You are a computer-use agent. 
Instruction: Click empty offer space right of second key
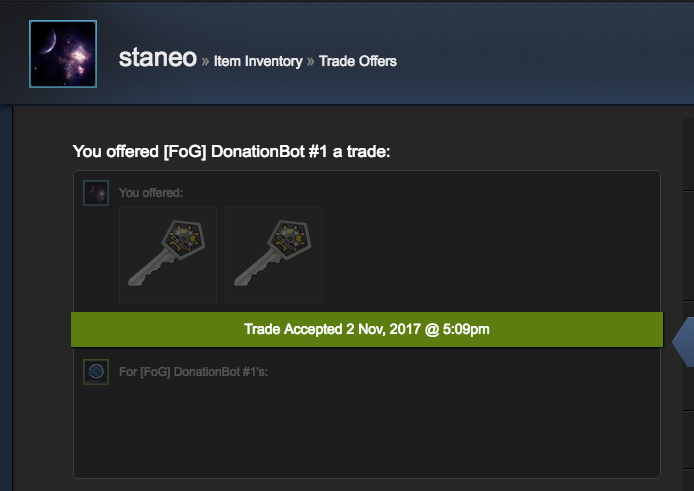coord(489,255)
